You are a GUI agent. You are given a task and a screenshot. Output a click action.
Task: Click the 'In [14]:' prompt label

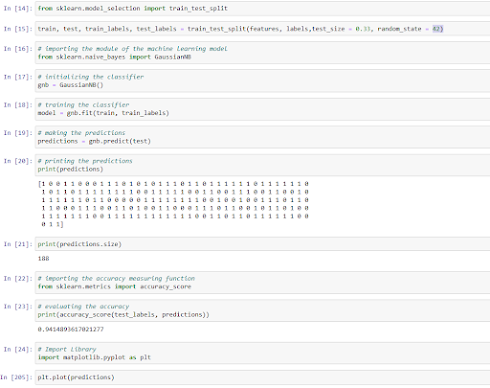pos(18,9)
